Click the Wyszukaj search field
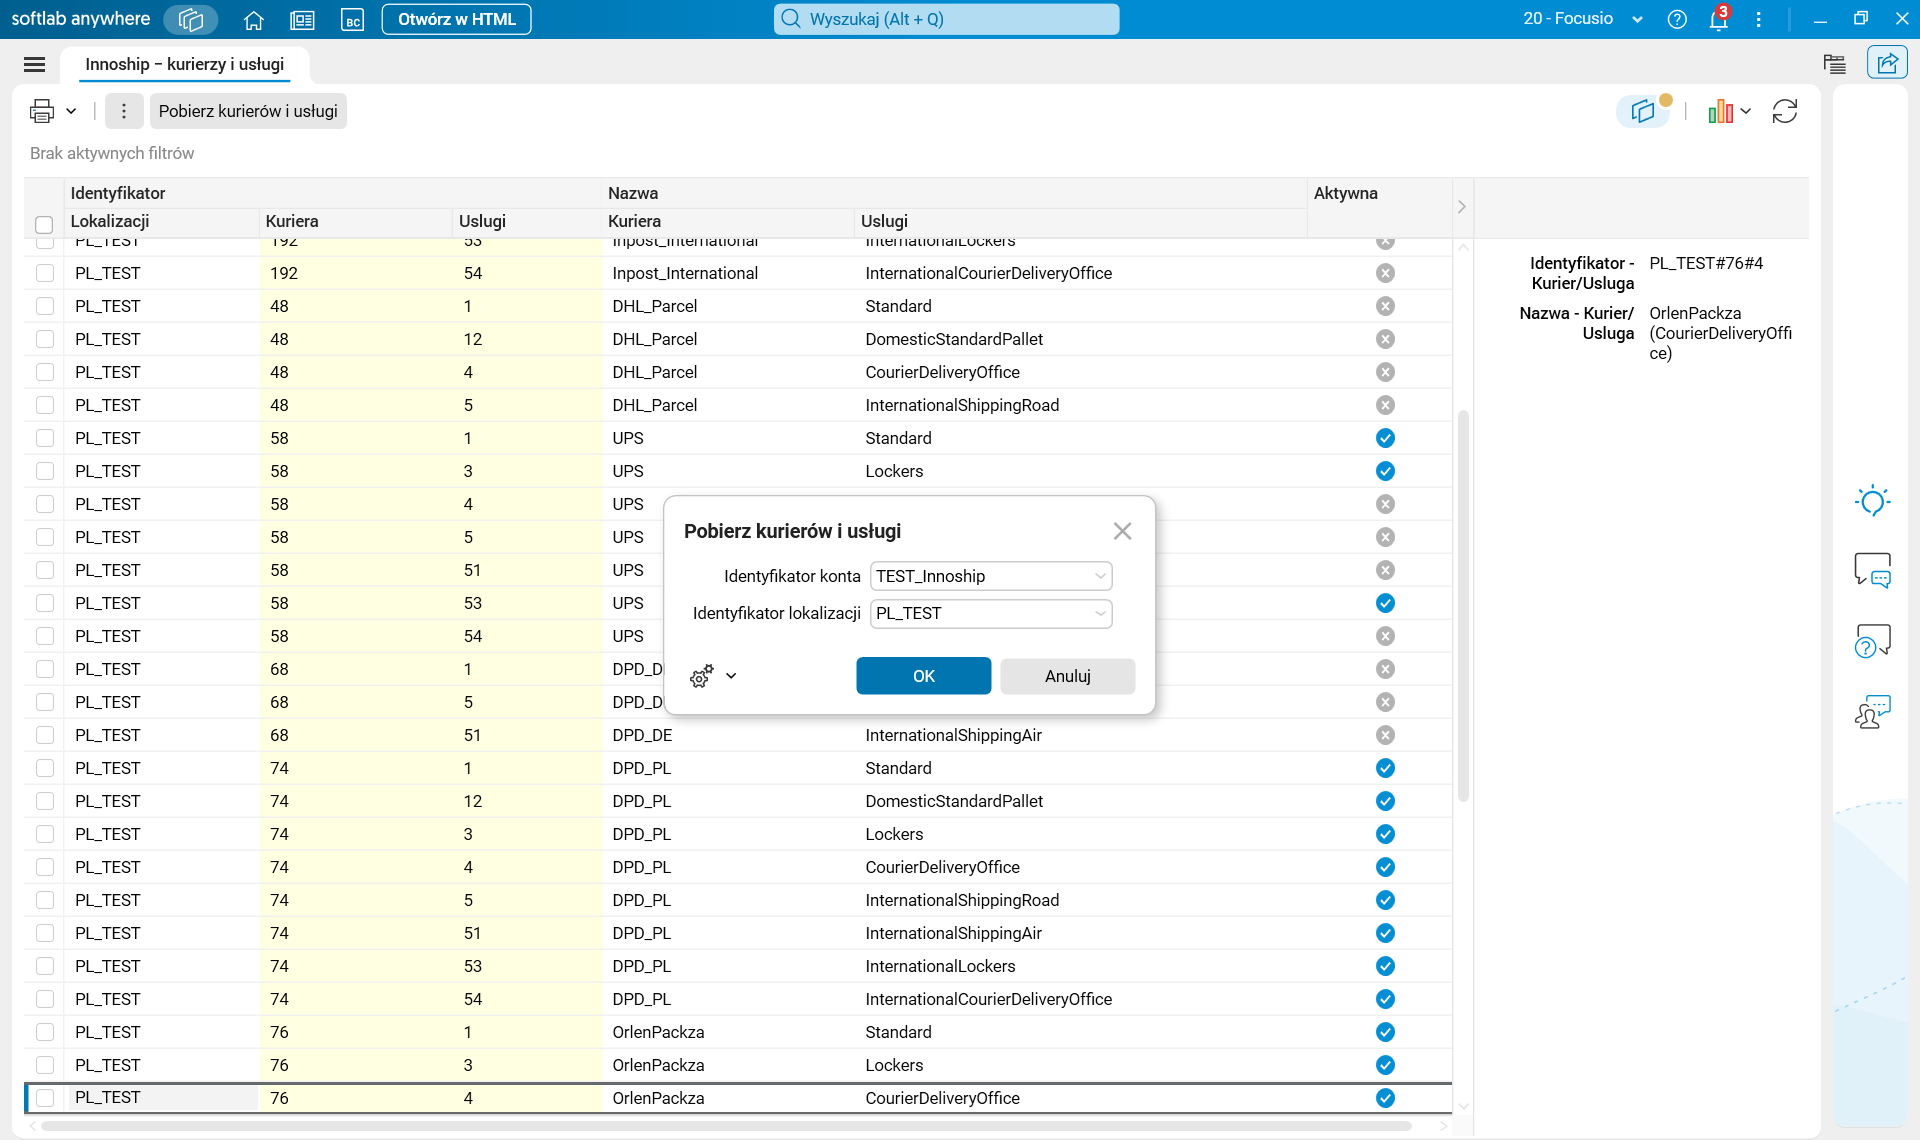 (x=946, y=19)
